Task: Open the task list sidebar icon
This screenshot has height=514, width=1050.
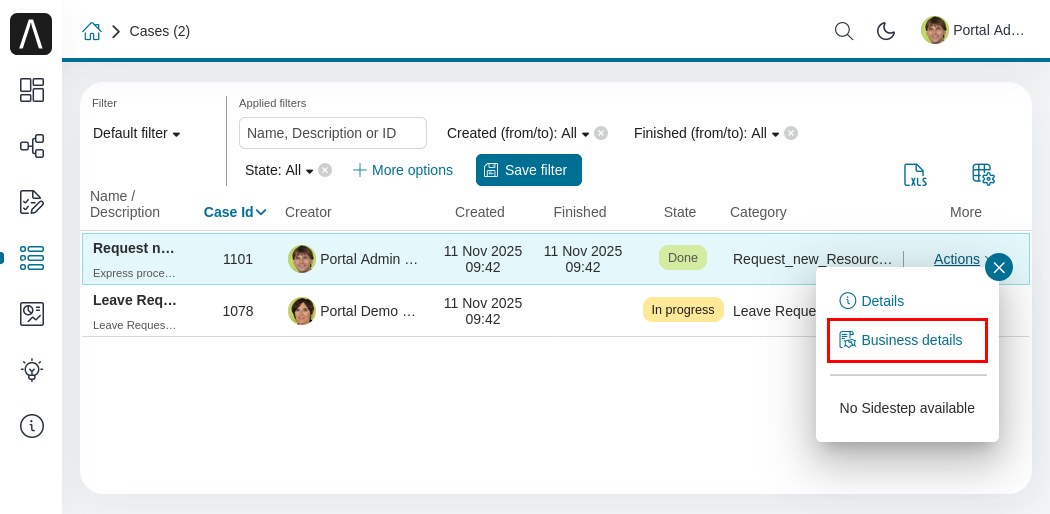Action: [31, 202]
